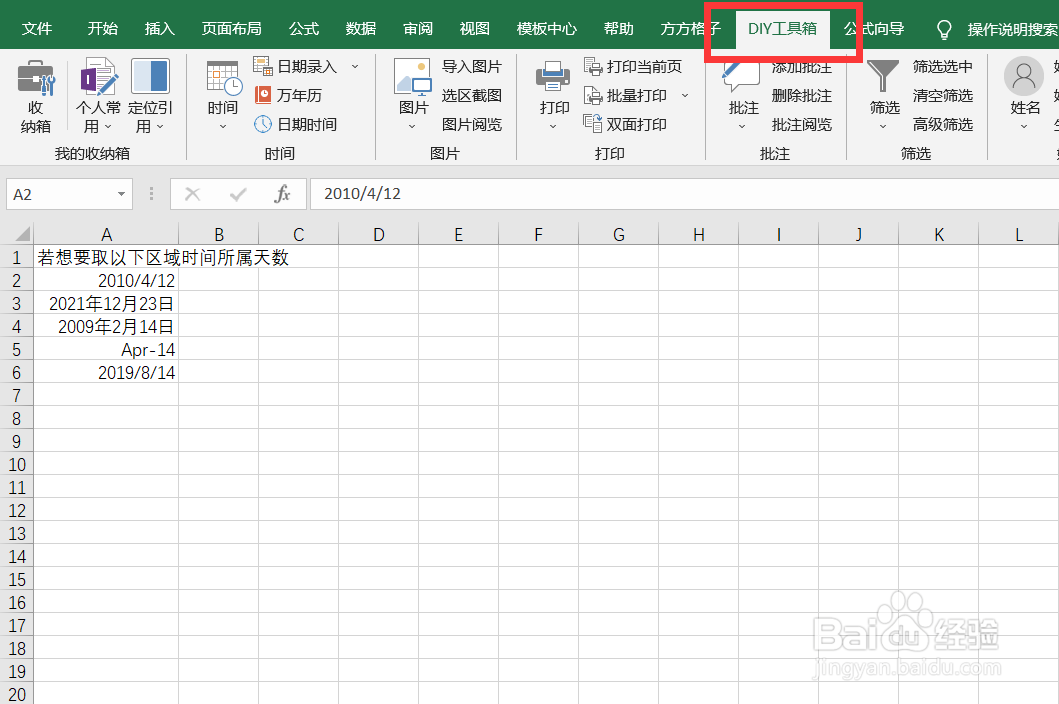
Task: Click the formula bar confirm checkmark
Action: [238, 195]
